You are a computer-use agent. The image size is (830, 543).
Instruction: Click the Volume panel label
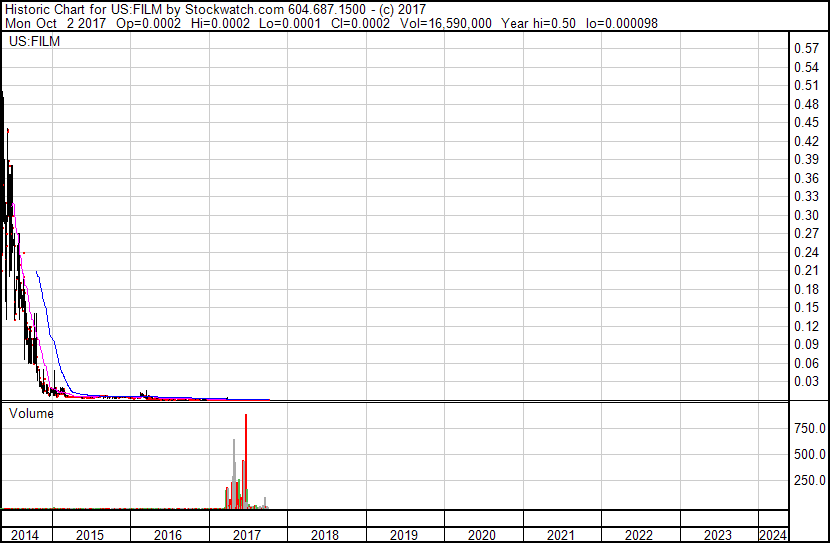31,413
